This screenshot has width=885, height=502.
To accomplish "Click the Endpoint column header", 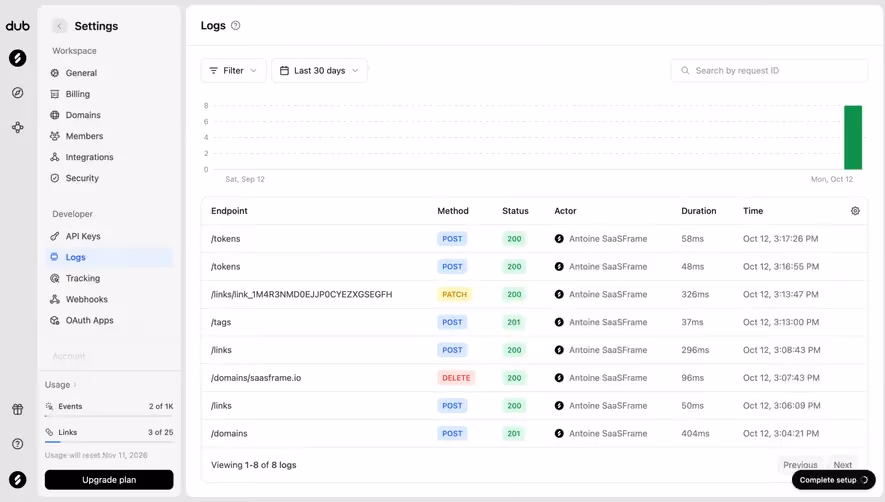I will pyautogui.click(x=229, y=211).
